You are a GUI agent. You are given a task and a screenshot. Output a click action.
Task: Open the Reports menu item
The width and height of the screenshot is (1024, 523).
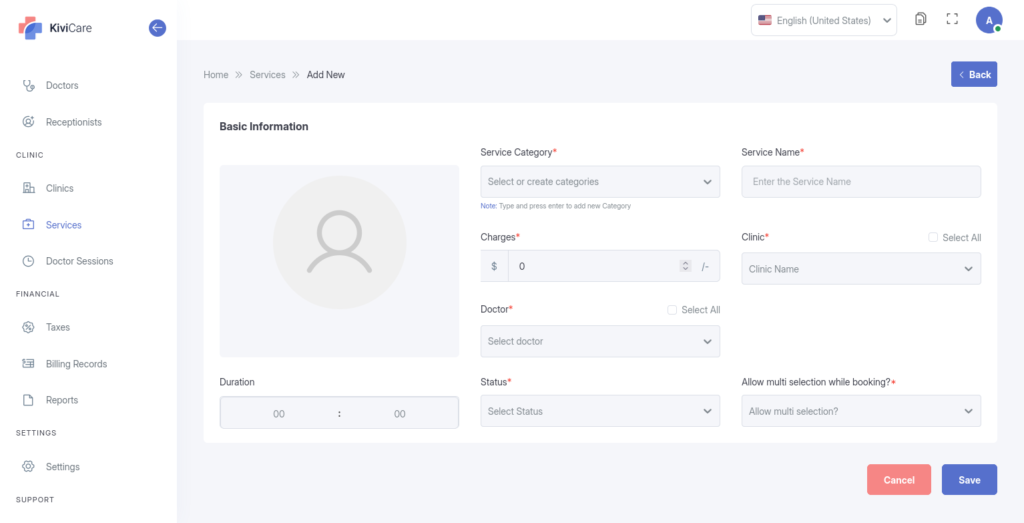[61, 400]
